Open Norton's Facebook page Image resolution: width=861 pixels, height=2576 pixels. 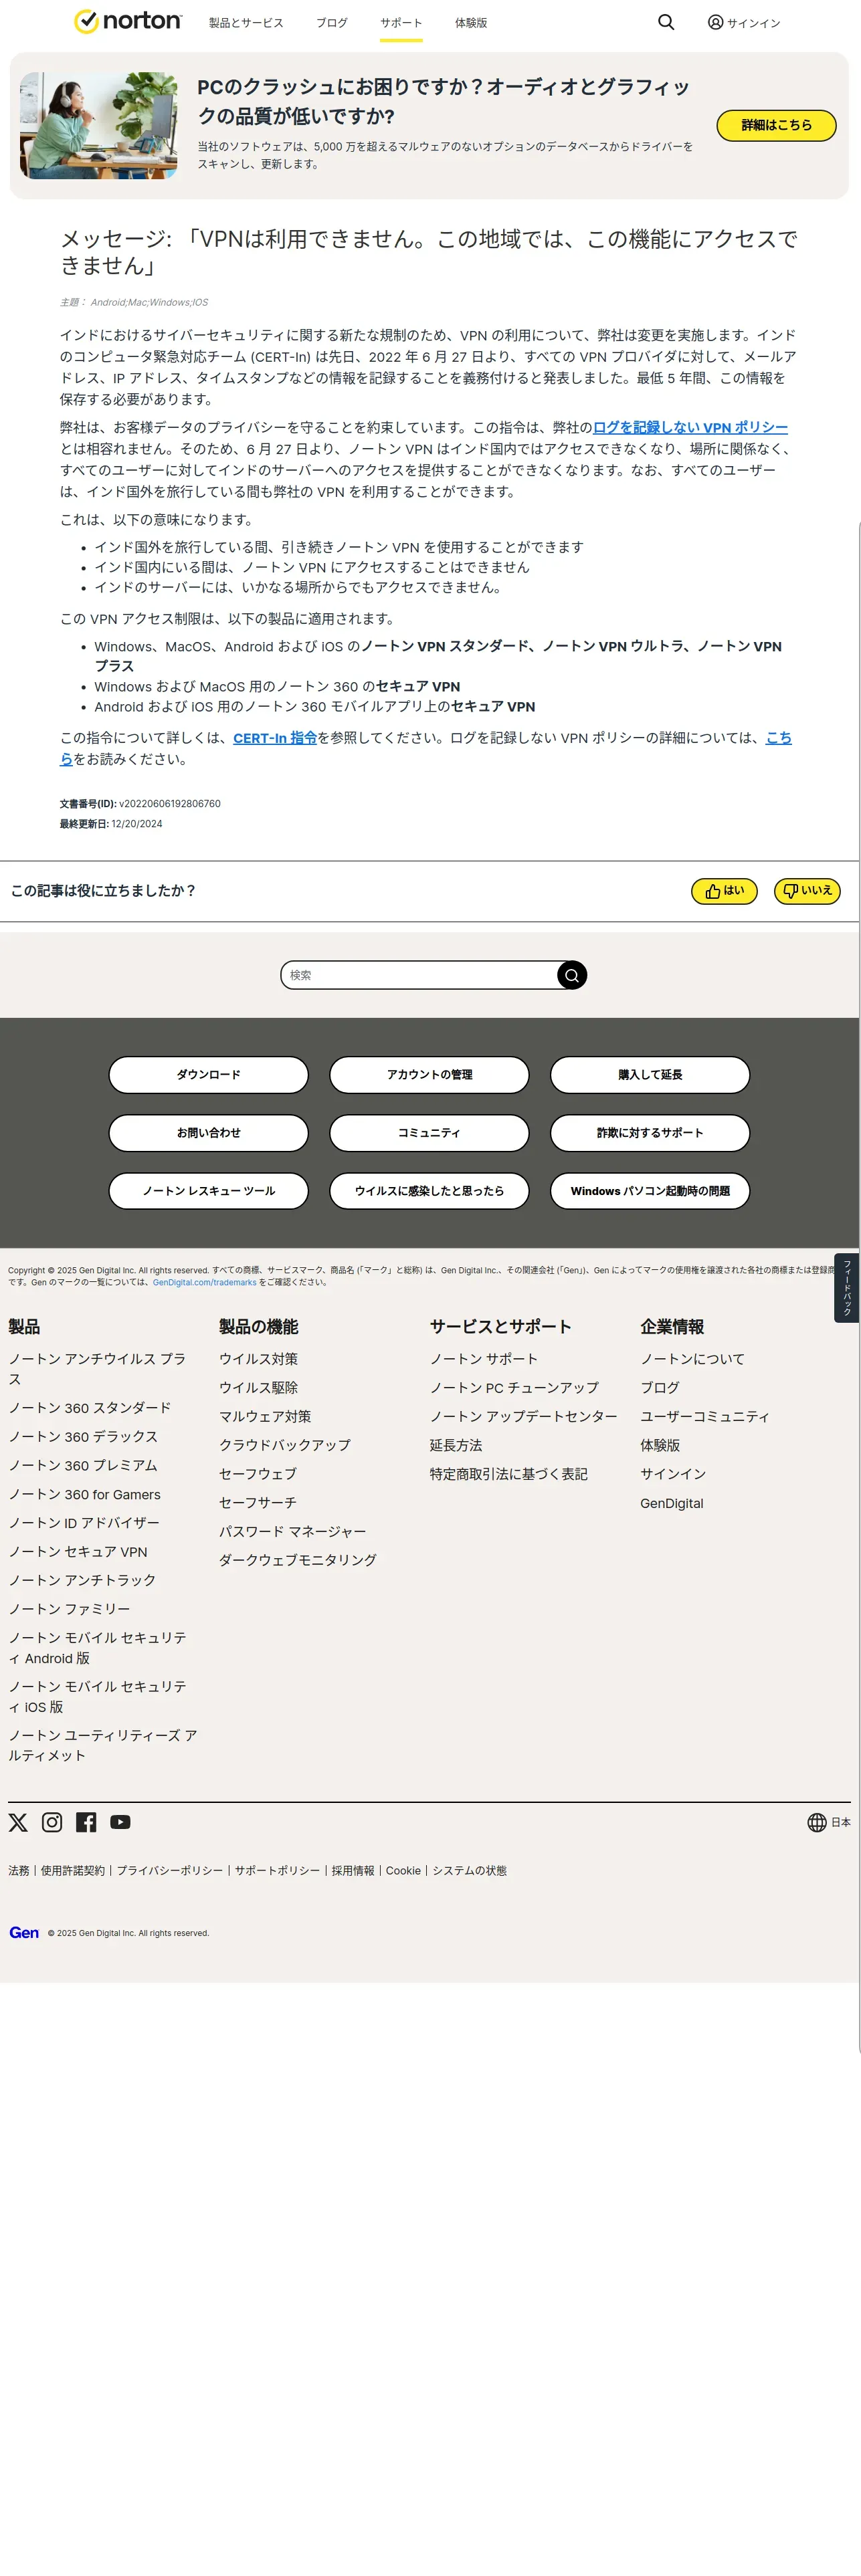86,1822
